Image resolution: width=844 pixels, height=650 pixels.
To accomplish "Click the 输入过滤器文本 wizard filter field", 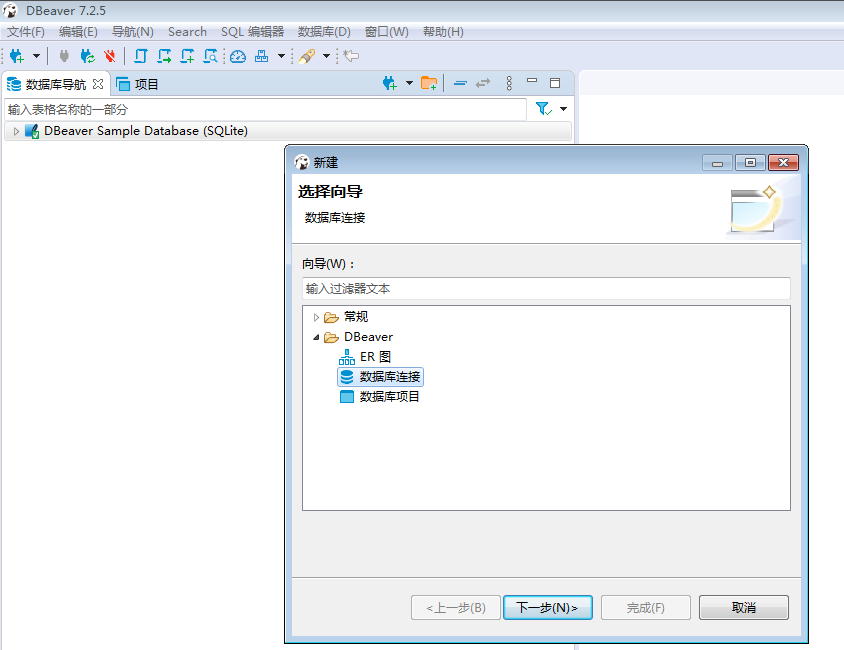I will 546,288.
